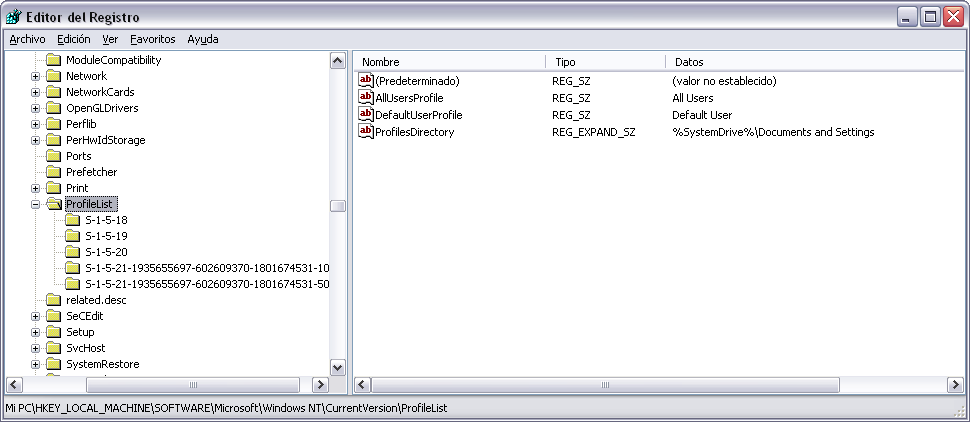This screenshot has width=970, height=422.
Task: Click the tree's scroll-down arrow
Action: pos(338,367)
